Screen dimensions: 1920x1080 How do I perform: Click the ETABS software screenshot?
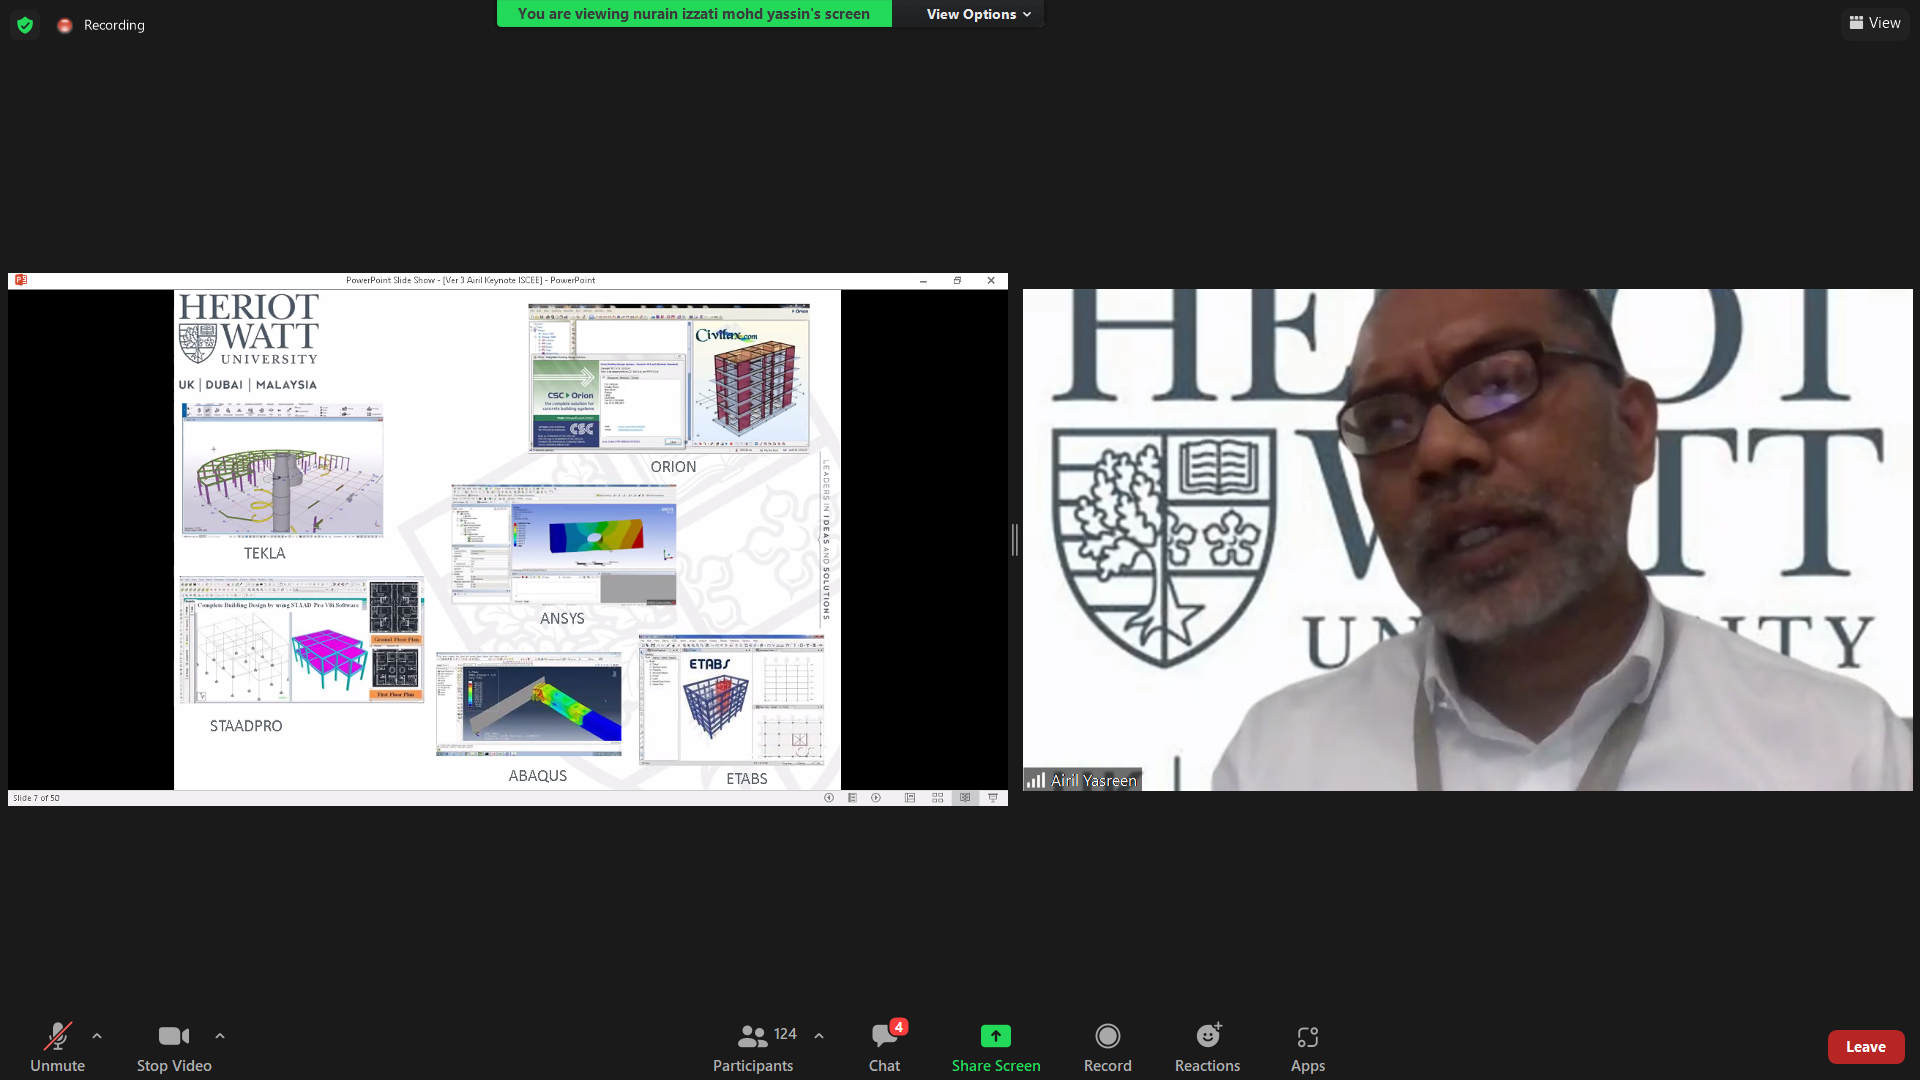point(732,700)
